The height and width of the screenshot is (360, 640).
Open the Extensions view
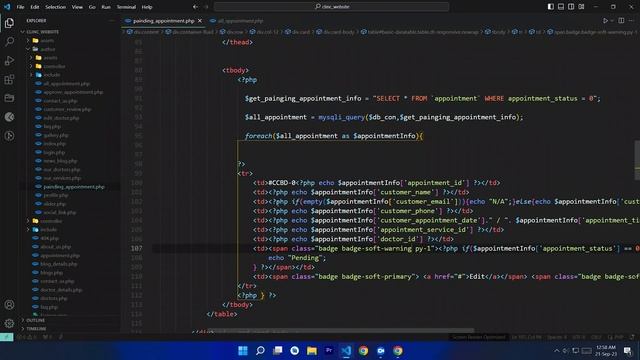(9, 80)
